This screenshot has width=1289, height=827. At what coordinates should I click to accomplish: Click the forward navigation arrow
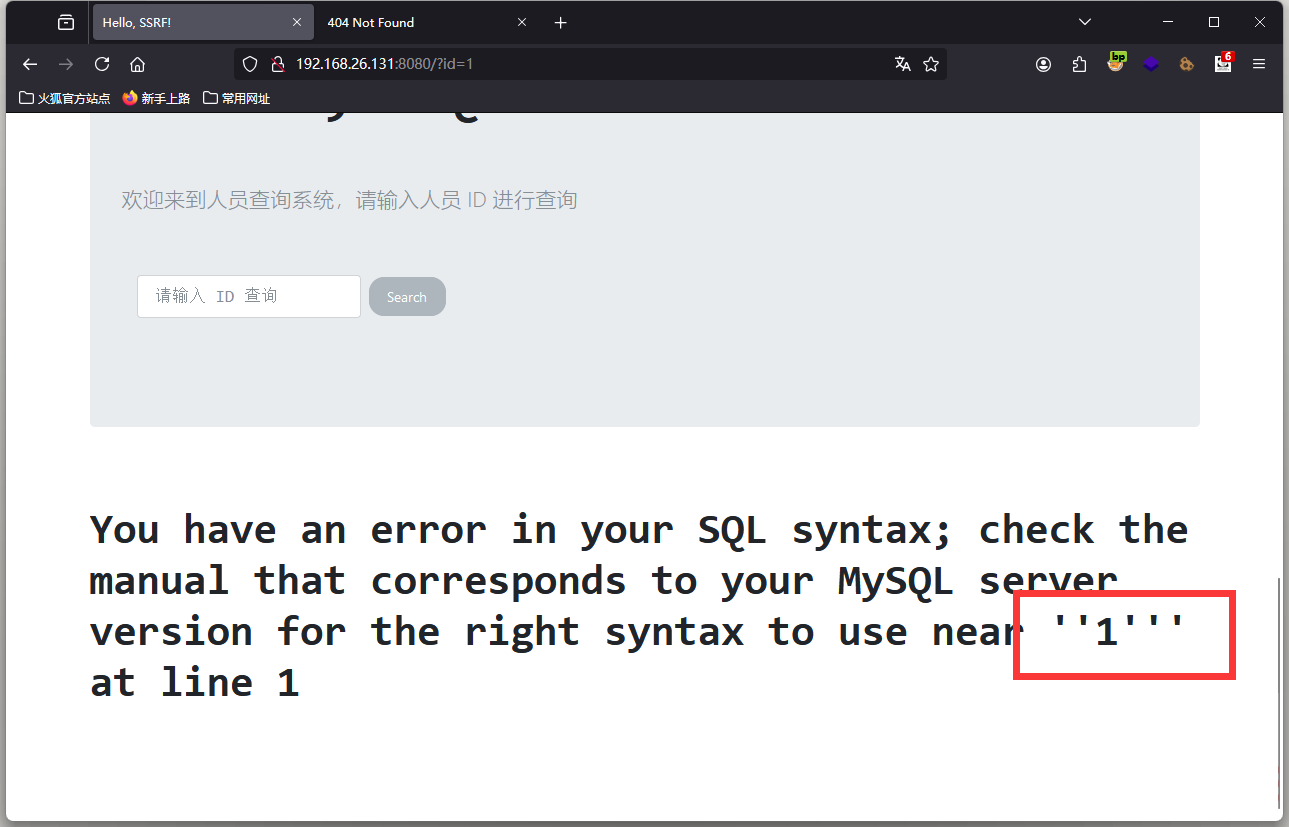point(66,64)
